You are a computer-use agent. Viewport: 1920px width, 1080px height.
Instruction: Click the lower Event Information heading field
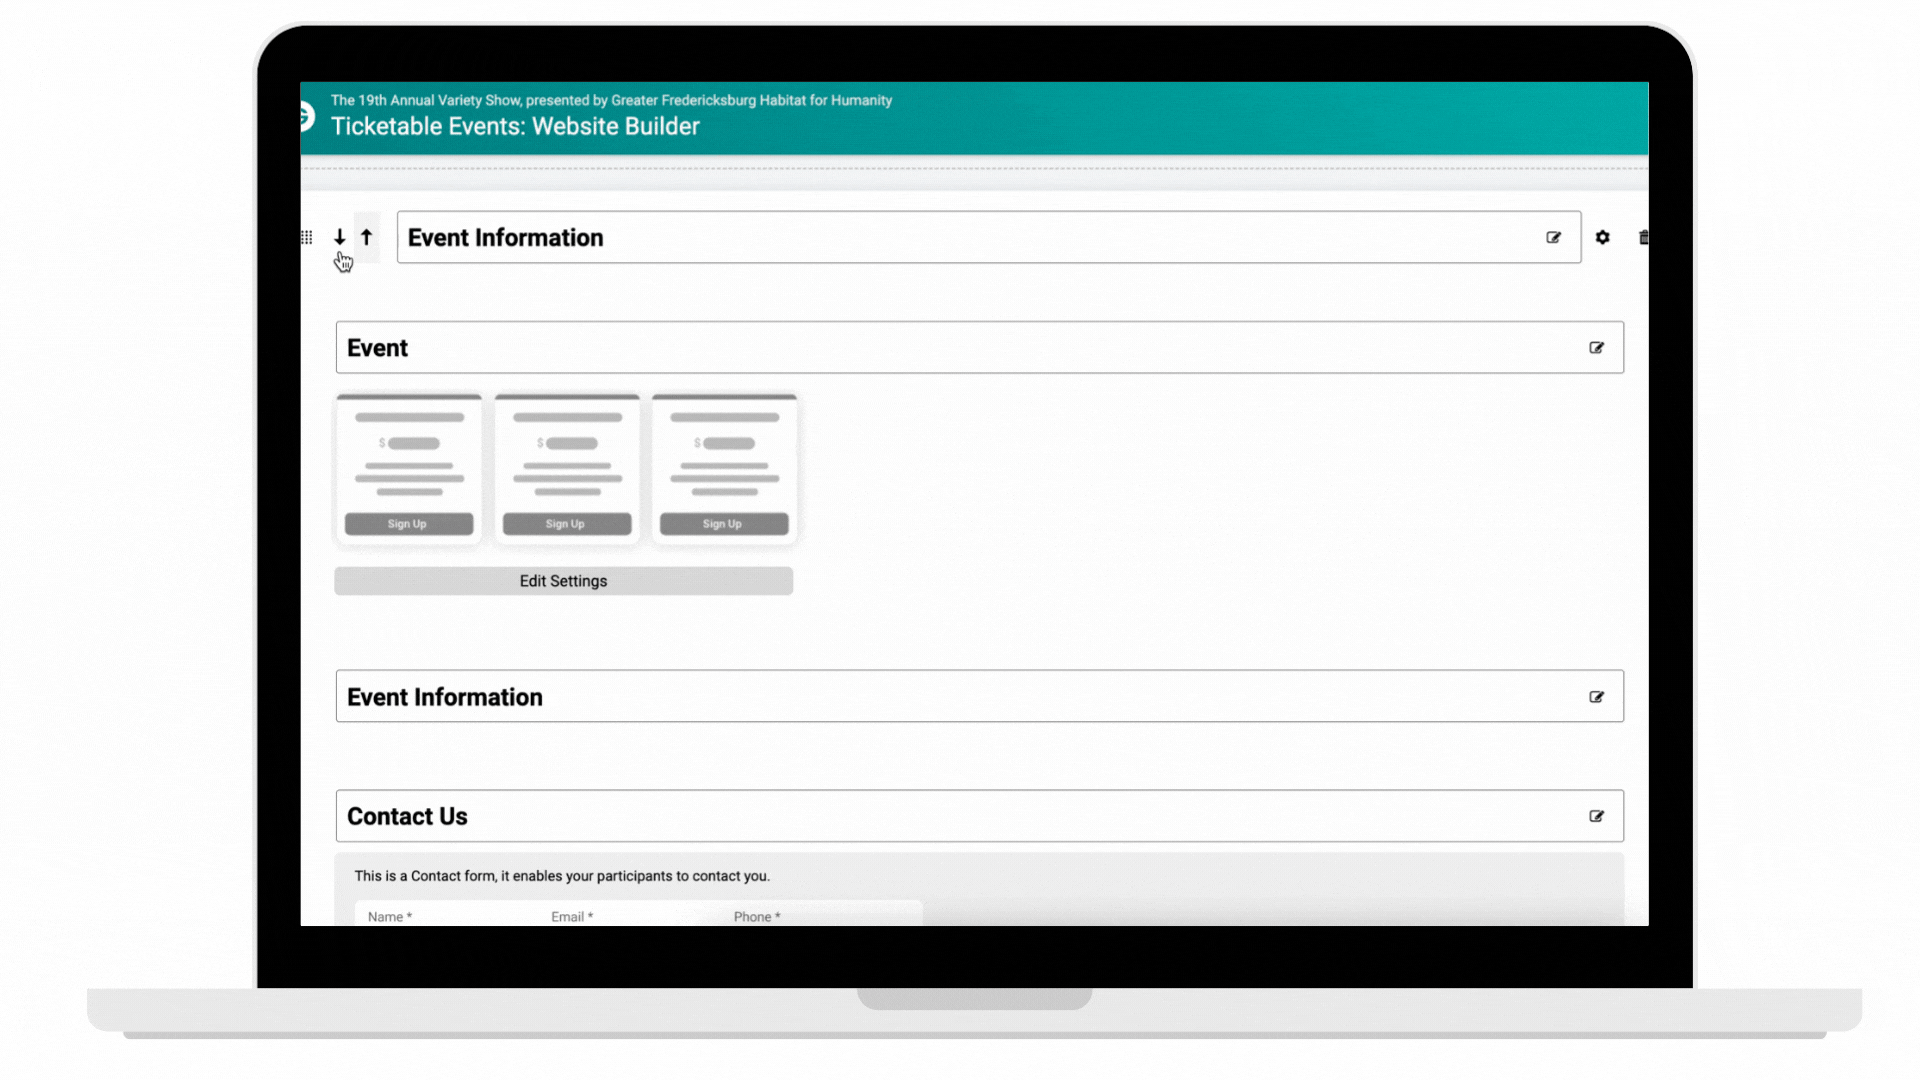[980, 696]
